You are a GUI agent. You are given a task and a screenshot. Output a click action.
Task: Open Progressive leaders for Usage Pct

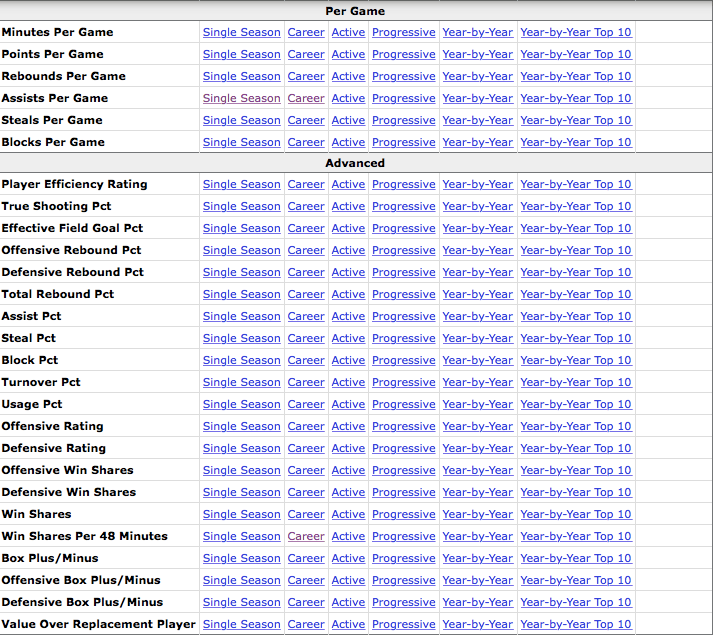403,404
